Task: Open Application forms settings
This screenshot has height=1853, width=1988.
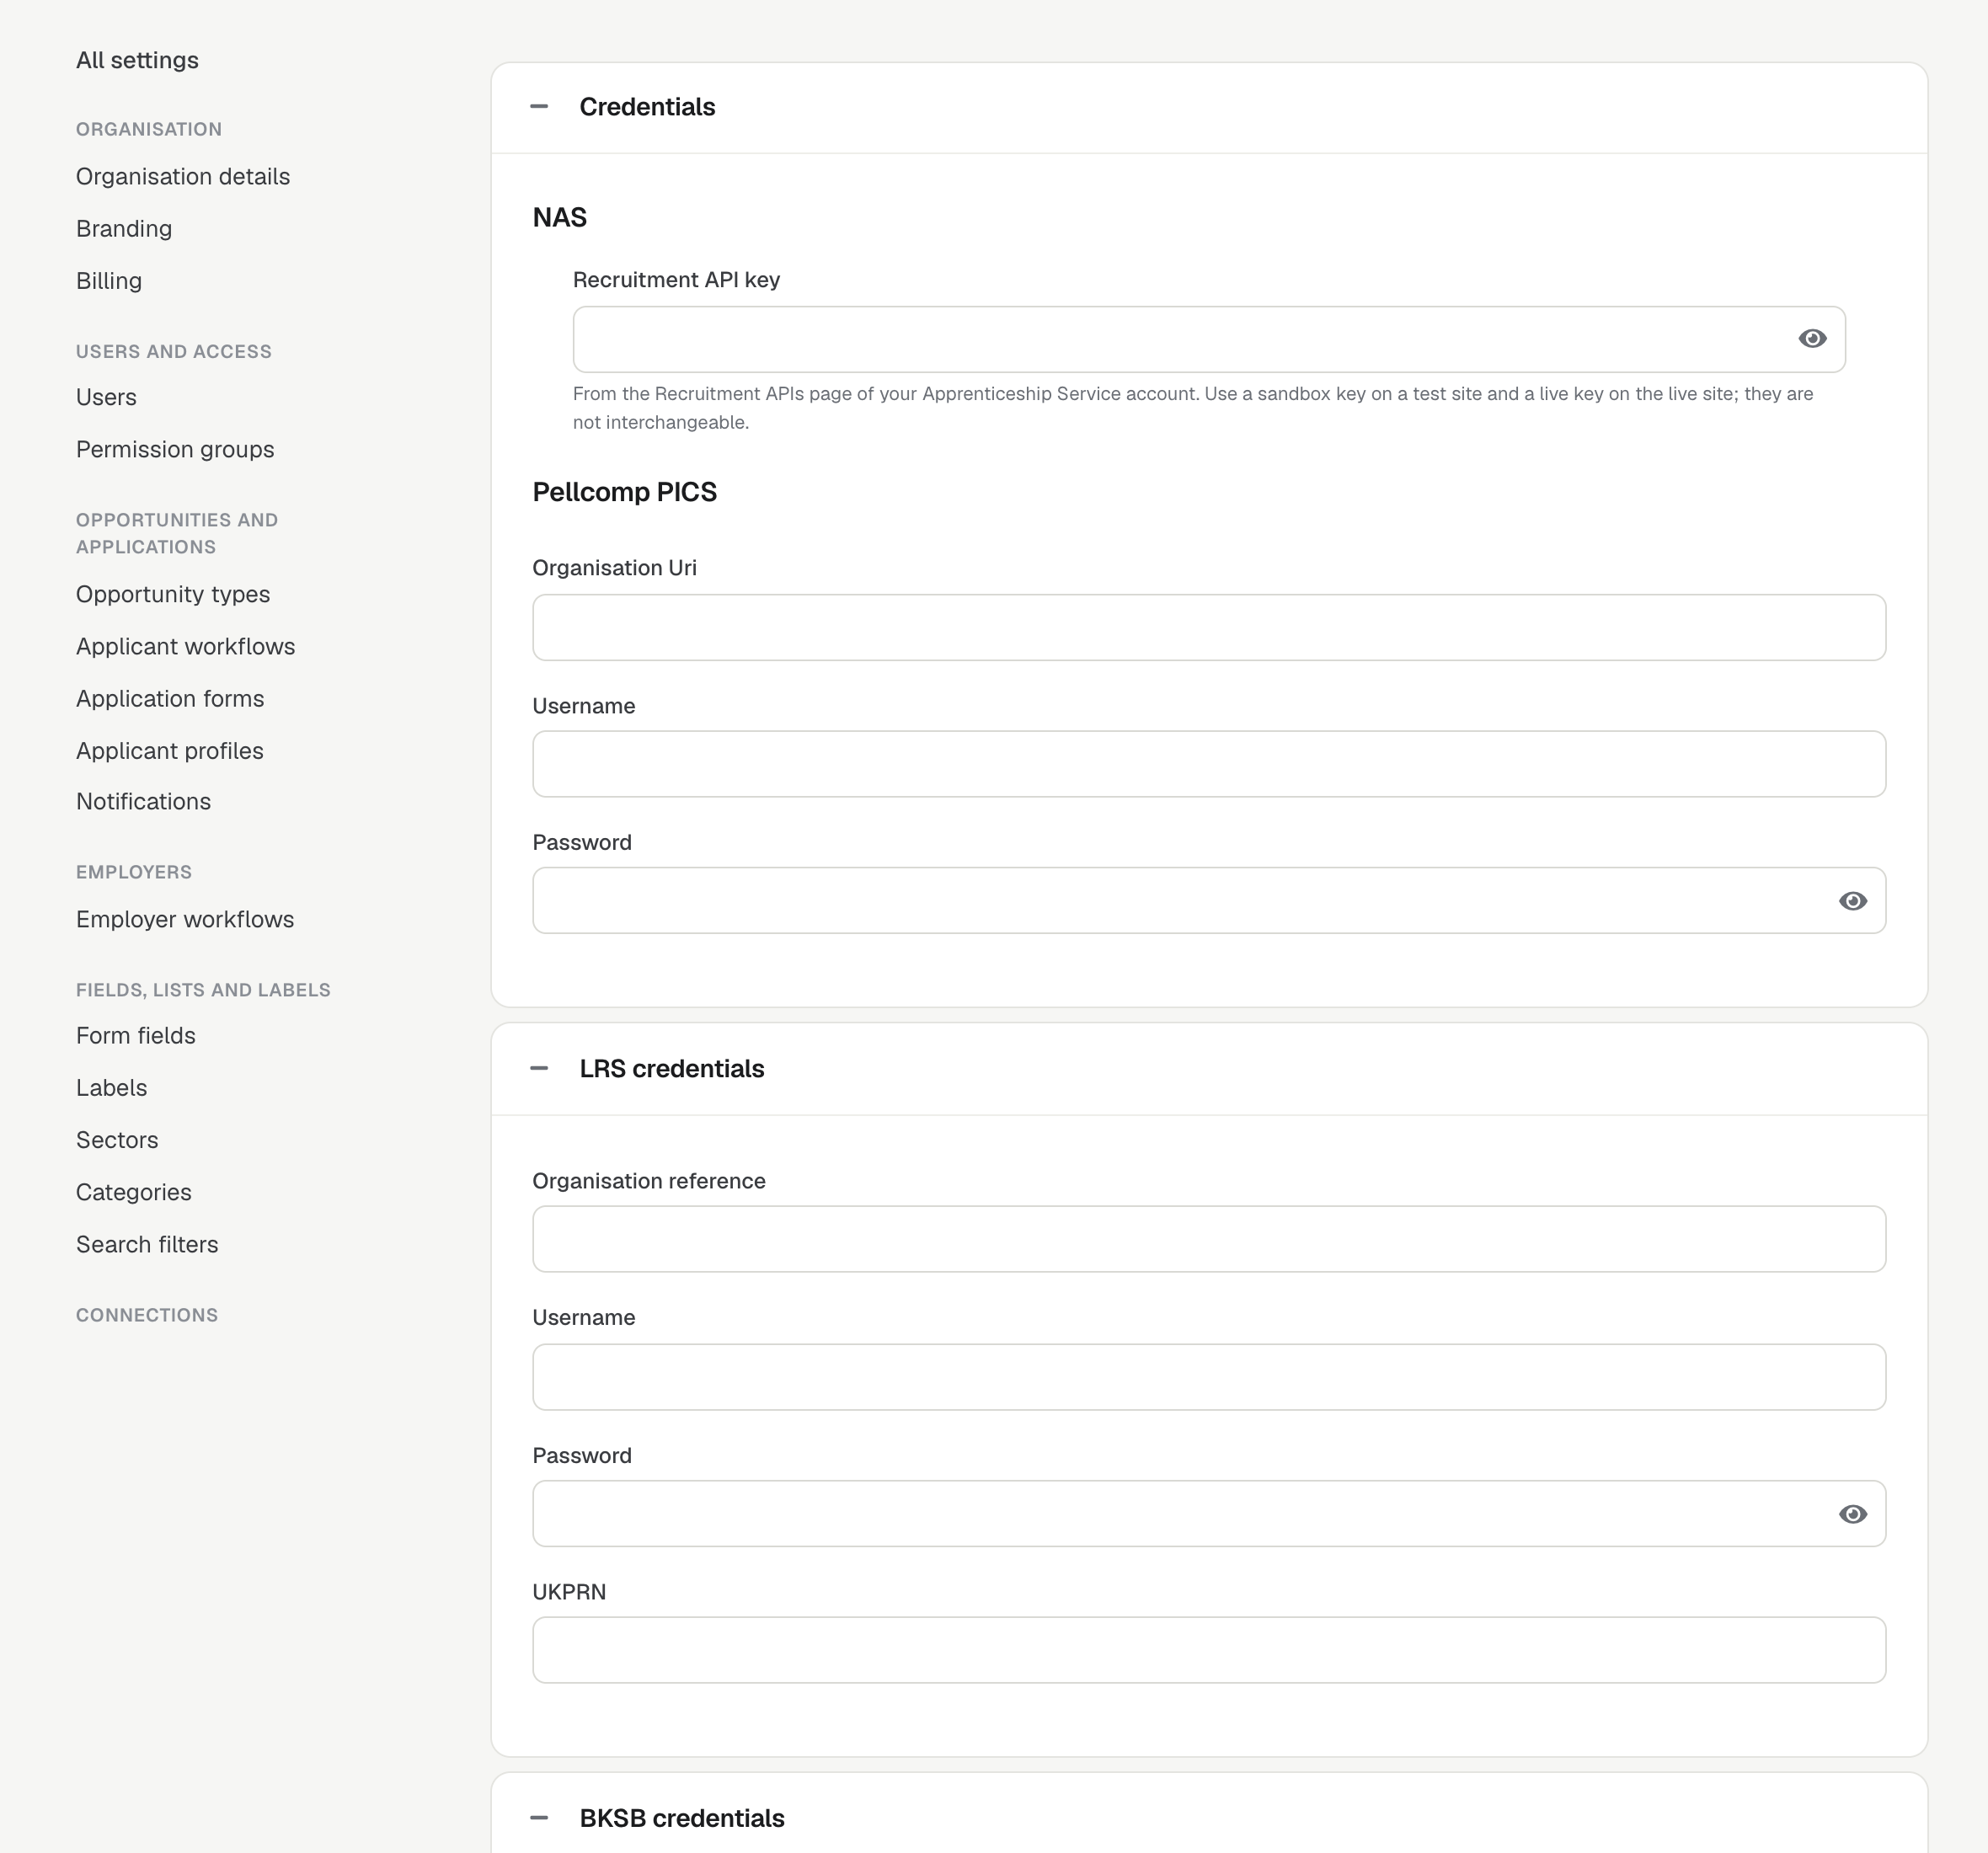Action: pyautogui.click(x=170, y=698)
